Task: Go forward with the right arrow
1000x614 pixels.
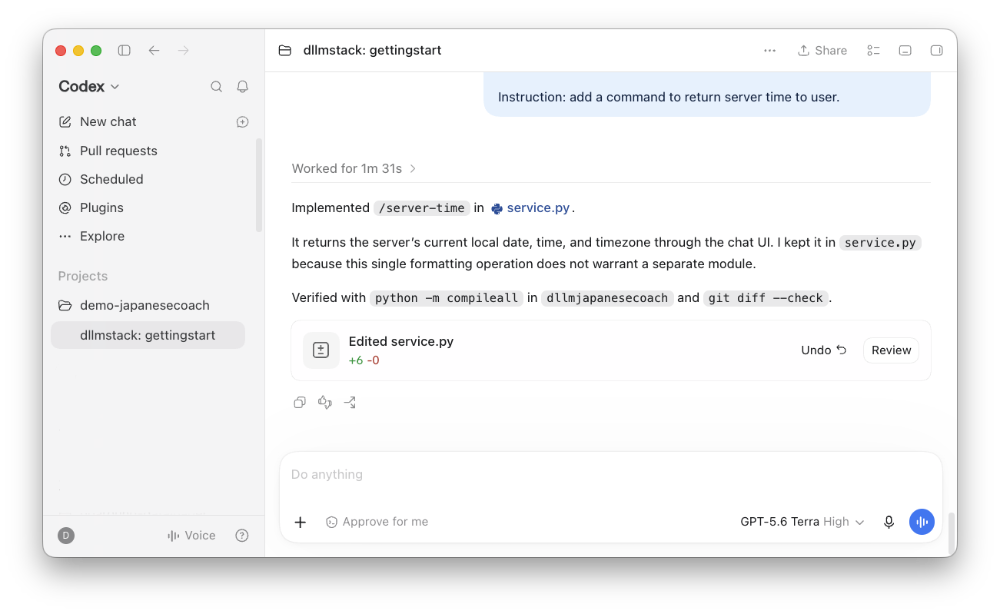Action: (183, 50)
